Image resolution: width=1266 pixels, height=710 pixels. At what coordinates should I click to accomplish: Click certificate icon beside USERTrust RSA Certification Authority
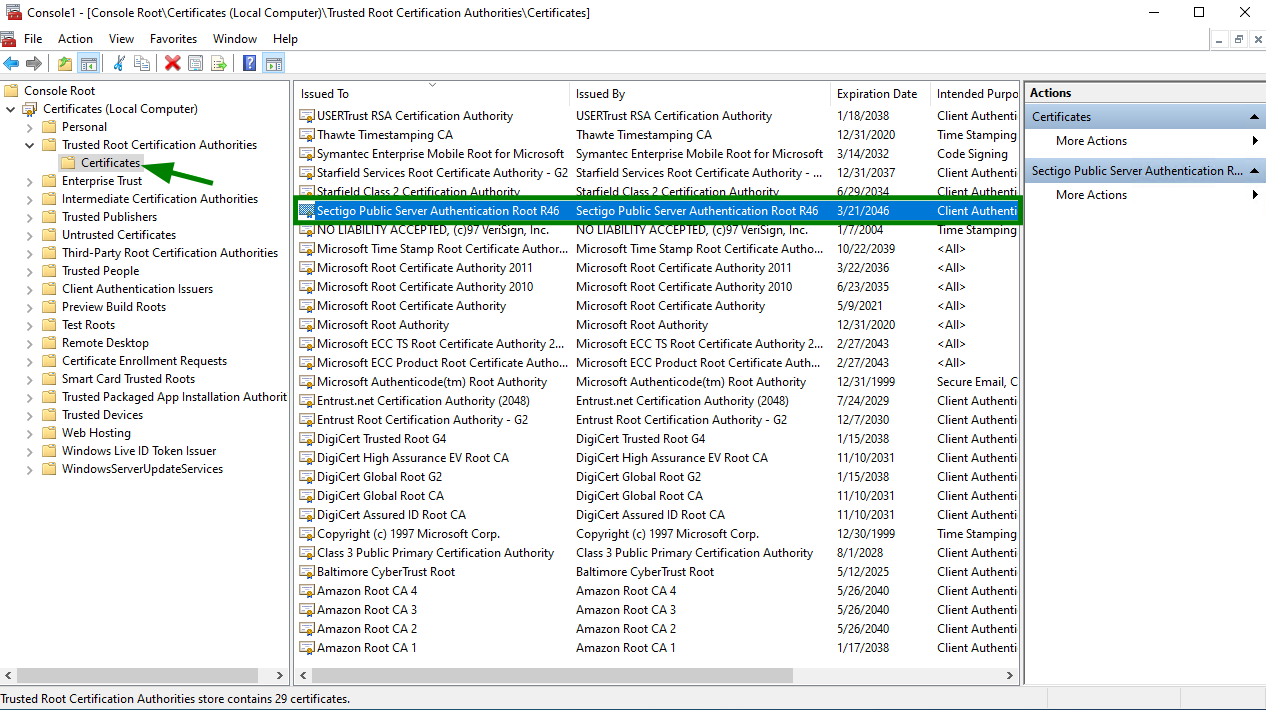pos(307,116)
